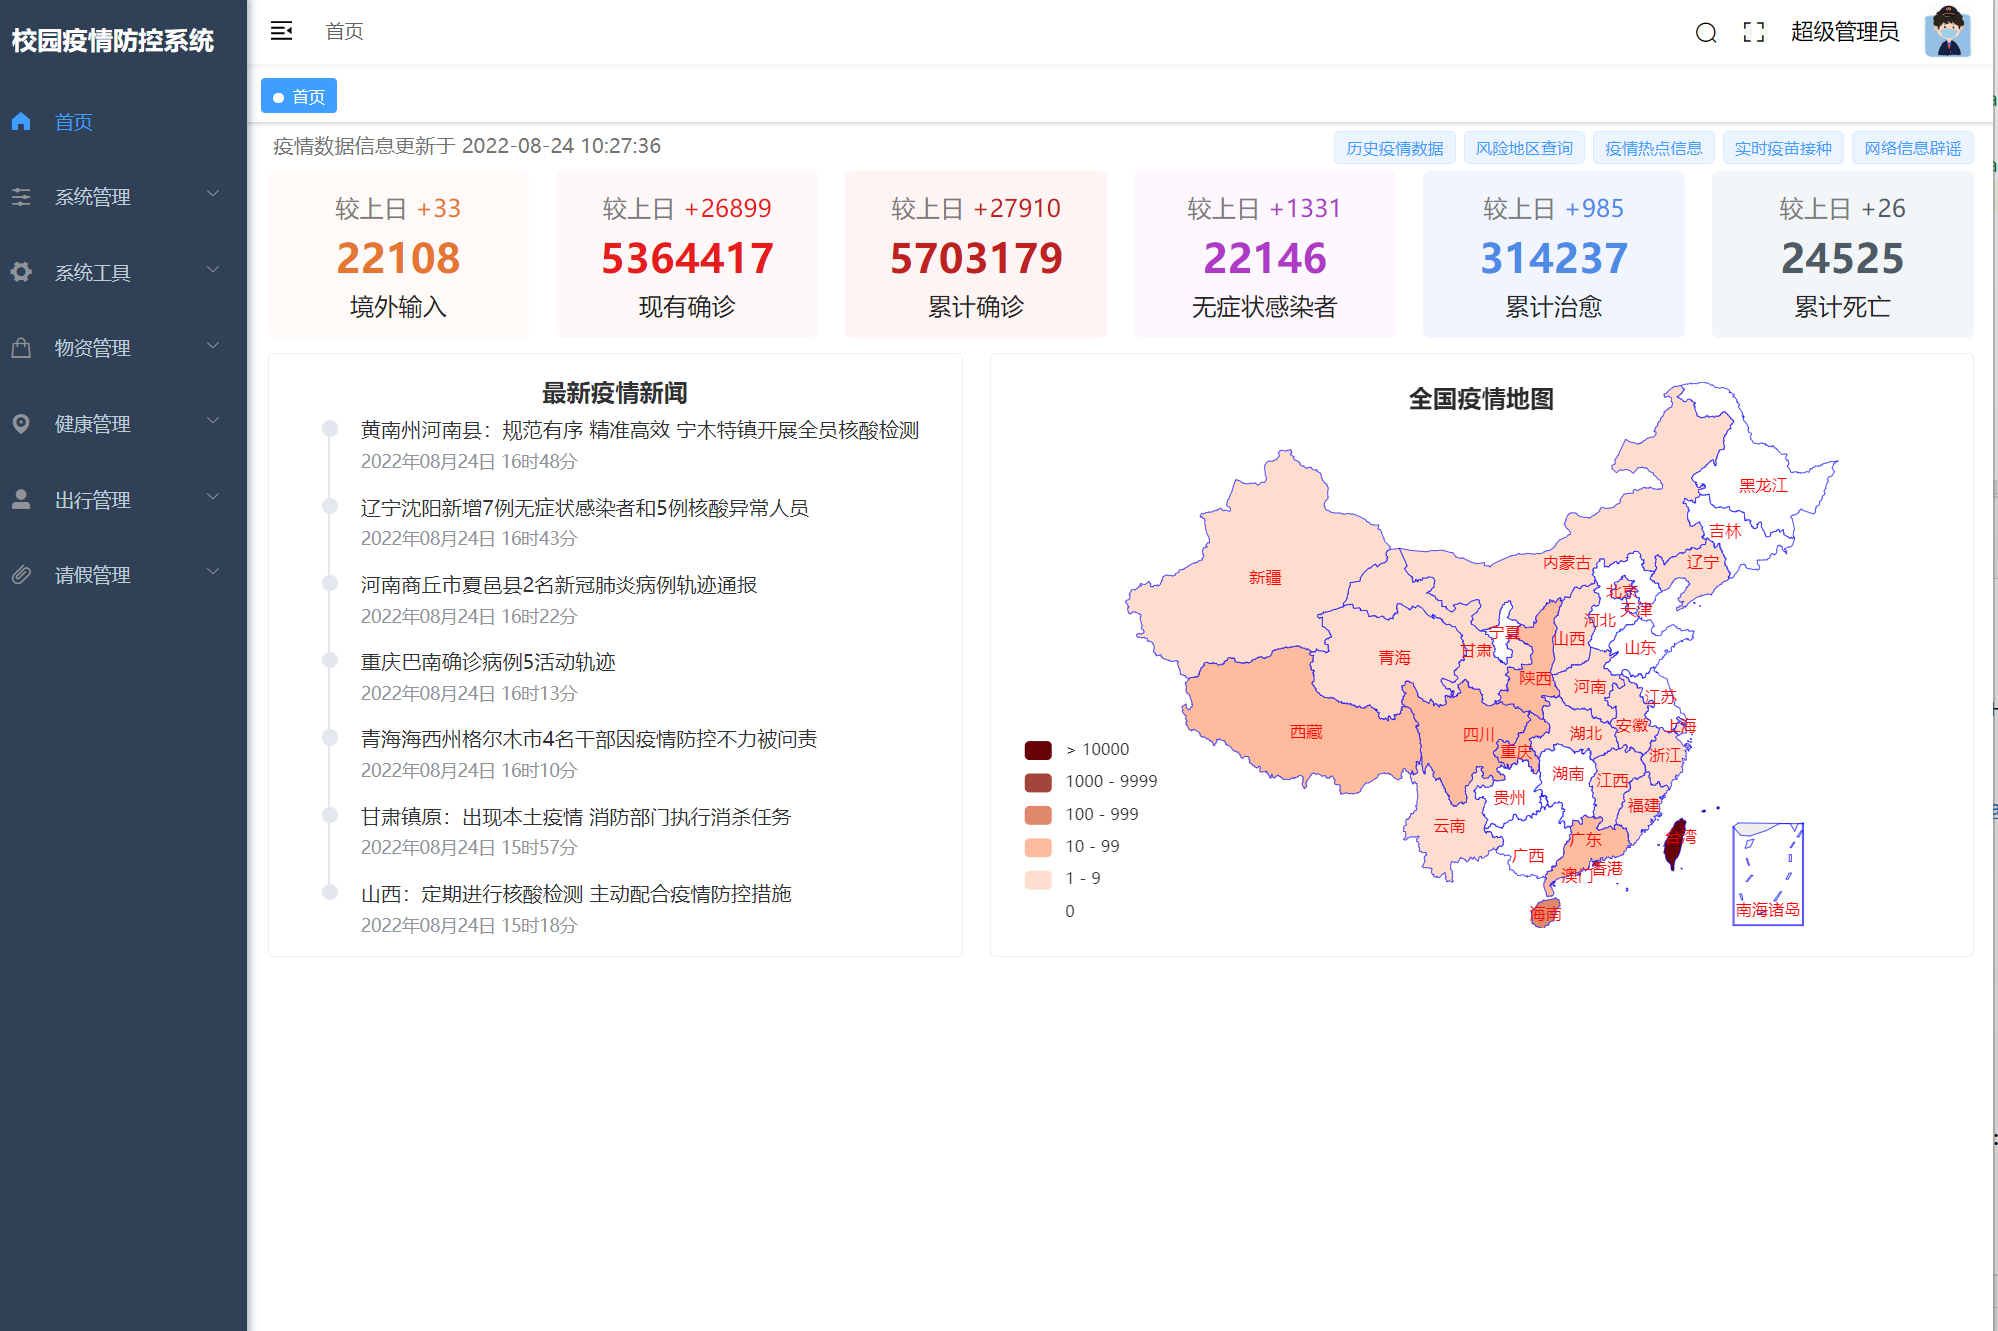Select the 首页 tab tag
This screenshot has height=1331, width=1998.
299,97
